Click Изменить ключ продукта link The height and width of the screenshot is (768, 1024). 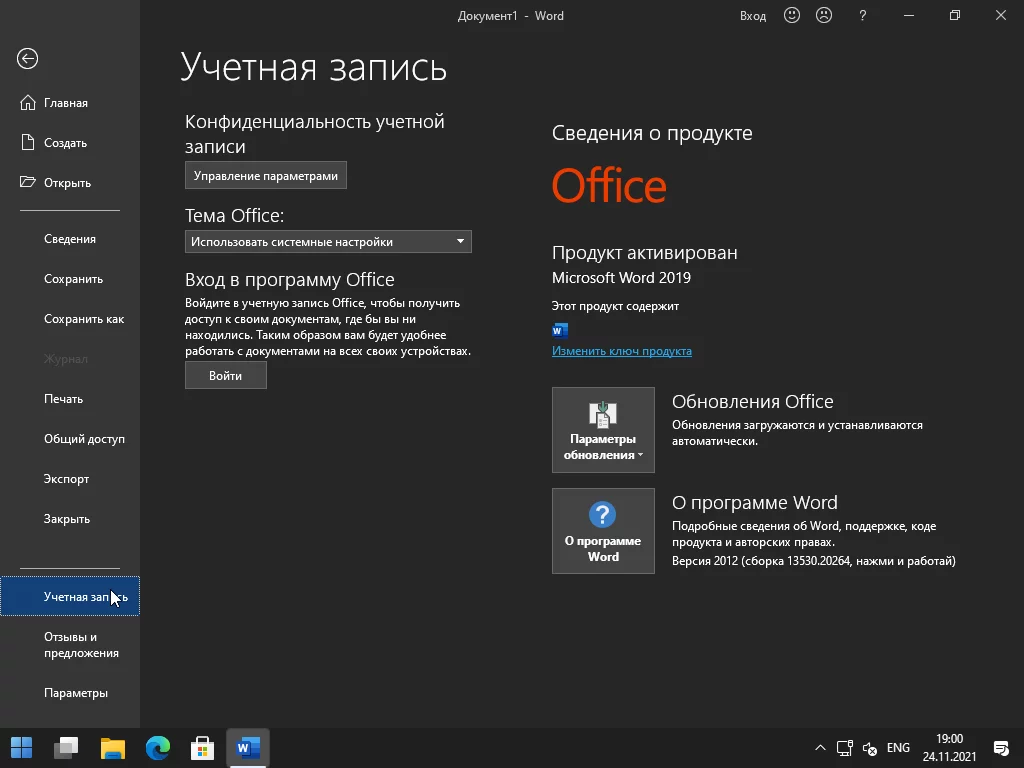tap(622, 351)
